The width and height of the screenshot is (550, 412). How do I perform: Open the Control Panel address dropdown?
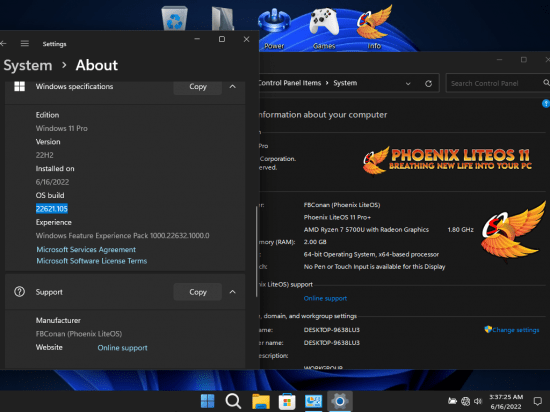click(x=408, y=83)
